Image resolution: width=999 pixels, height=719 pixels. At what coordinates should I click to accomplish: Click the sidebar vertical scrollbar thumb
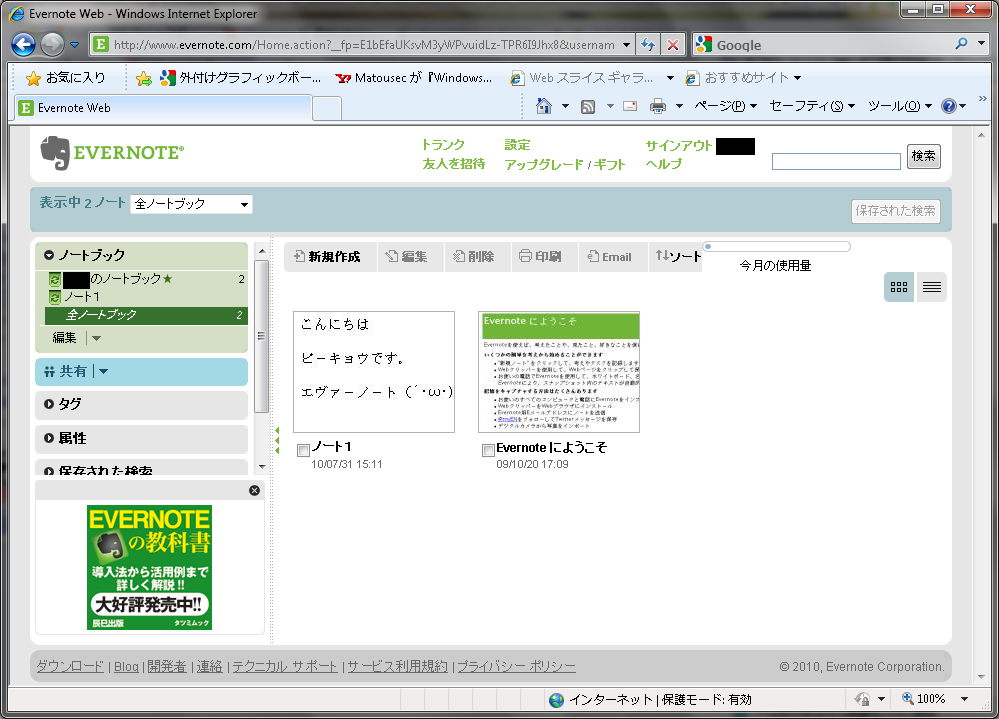tap(261, 336)
